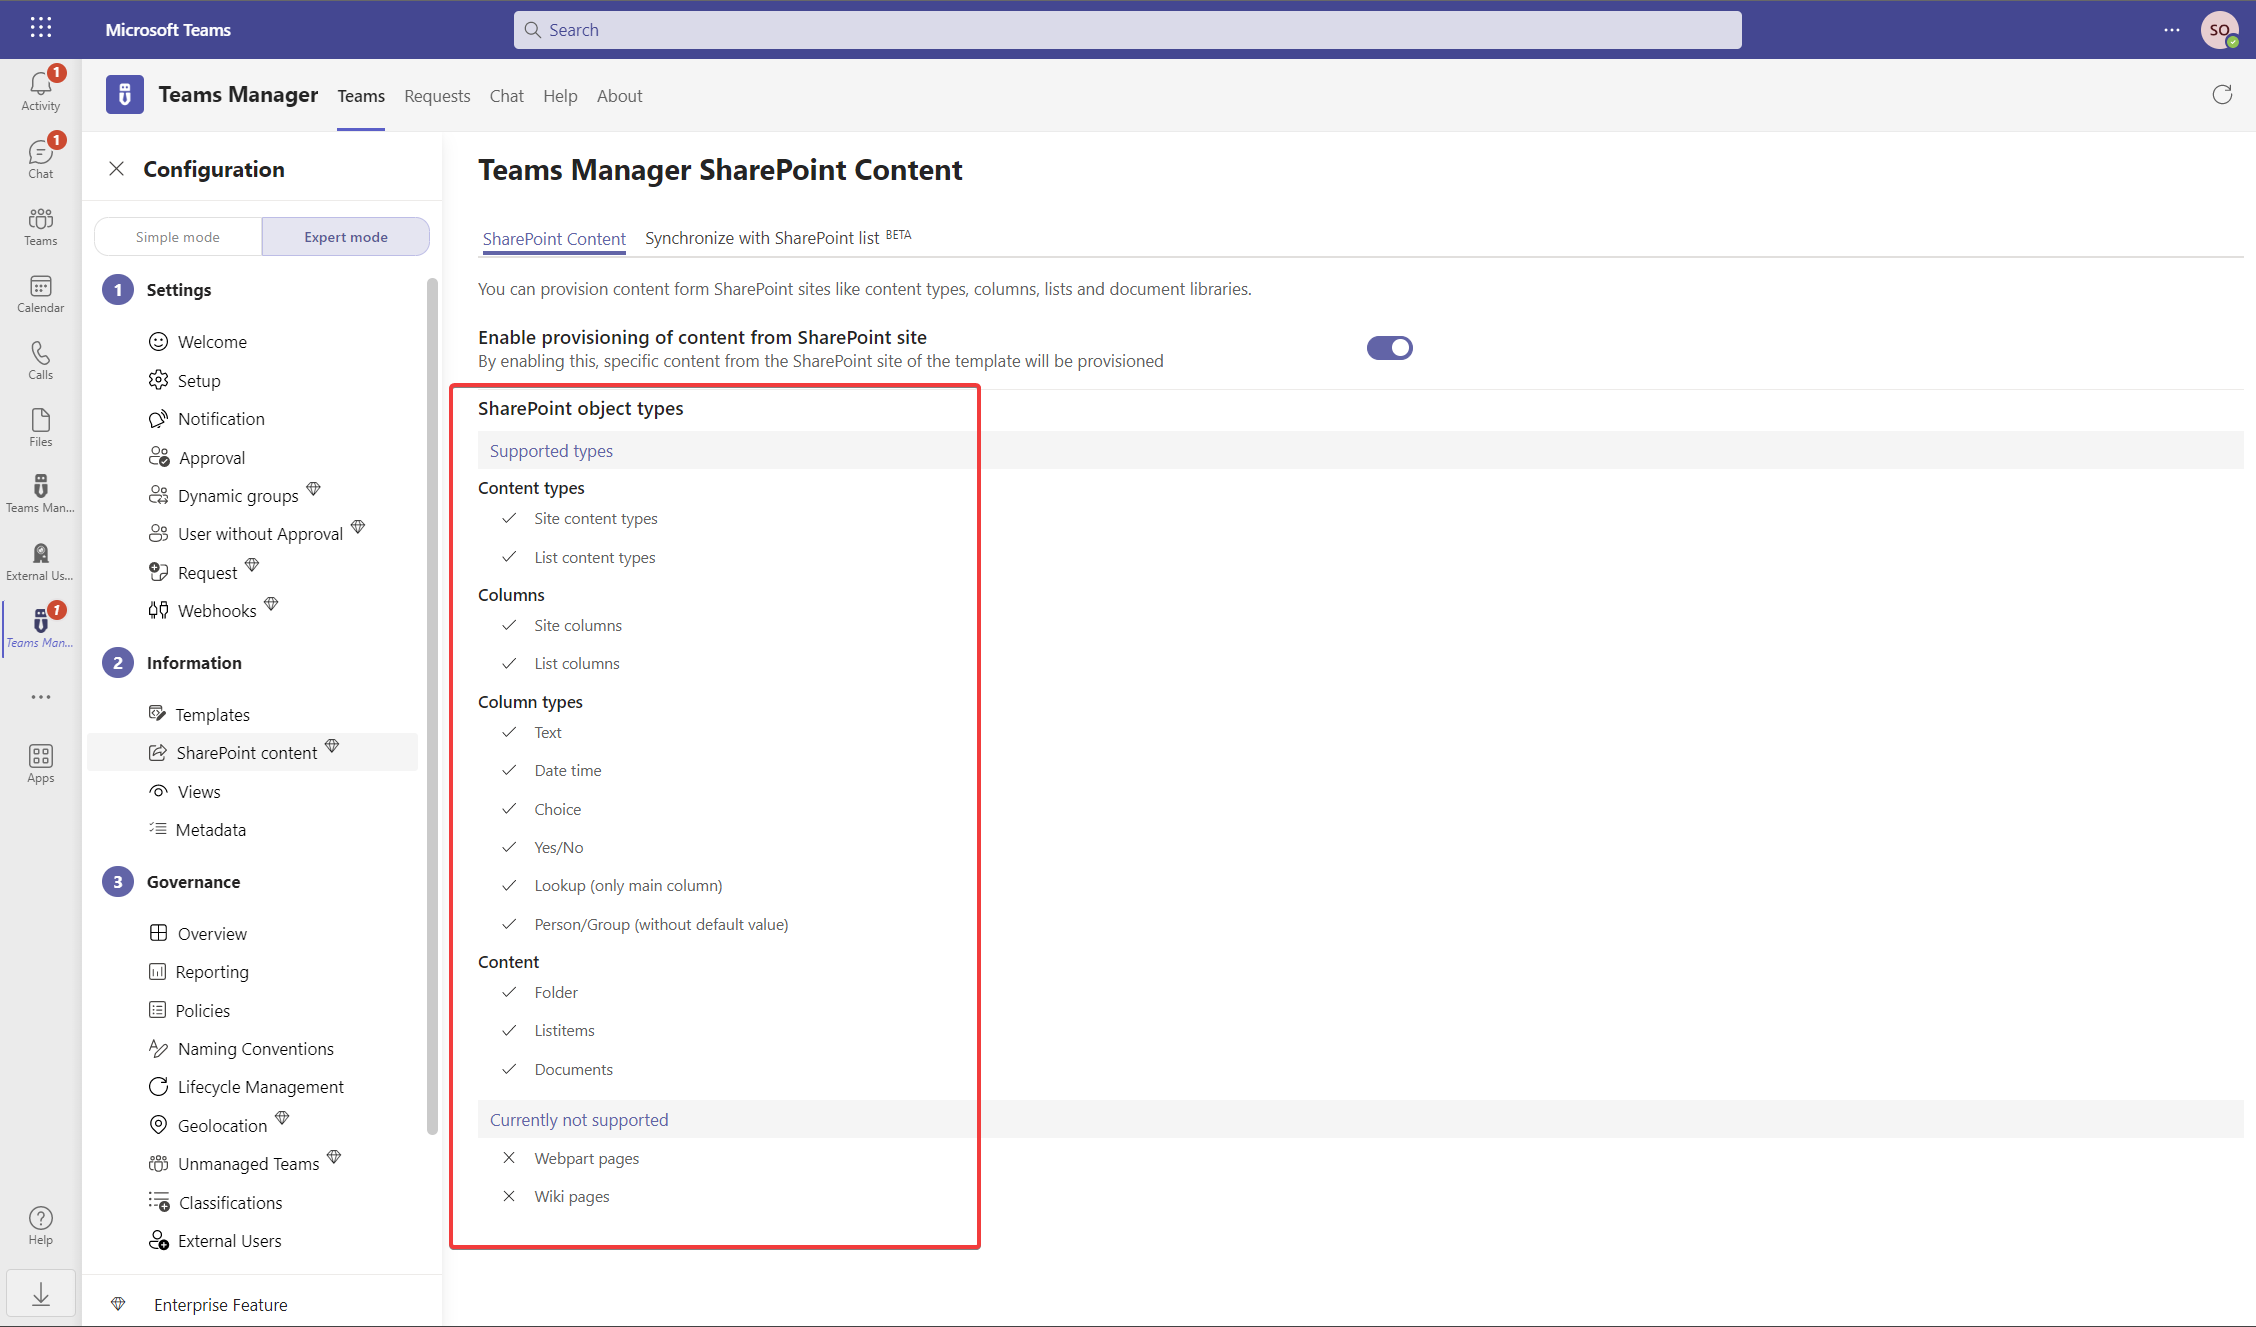2256x1327 pixels.
Task: Click the configuration sidebar scrollbar
Action: pyautogui.click(x=432, y=705)
